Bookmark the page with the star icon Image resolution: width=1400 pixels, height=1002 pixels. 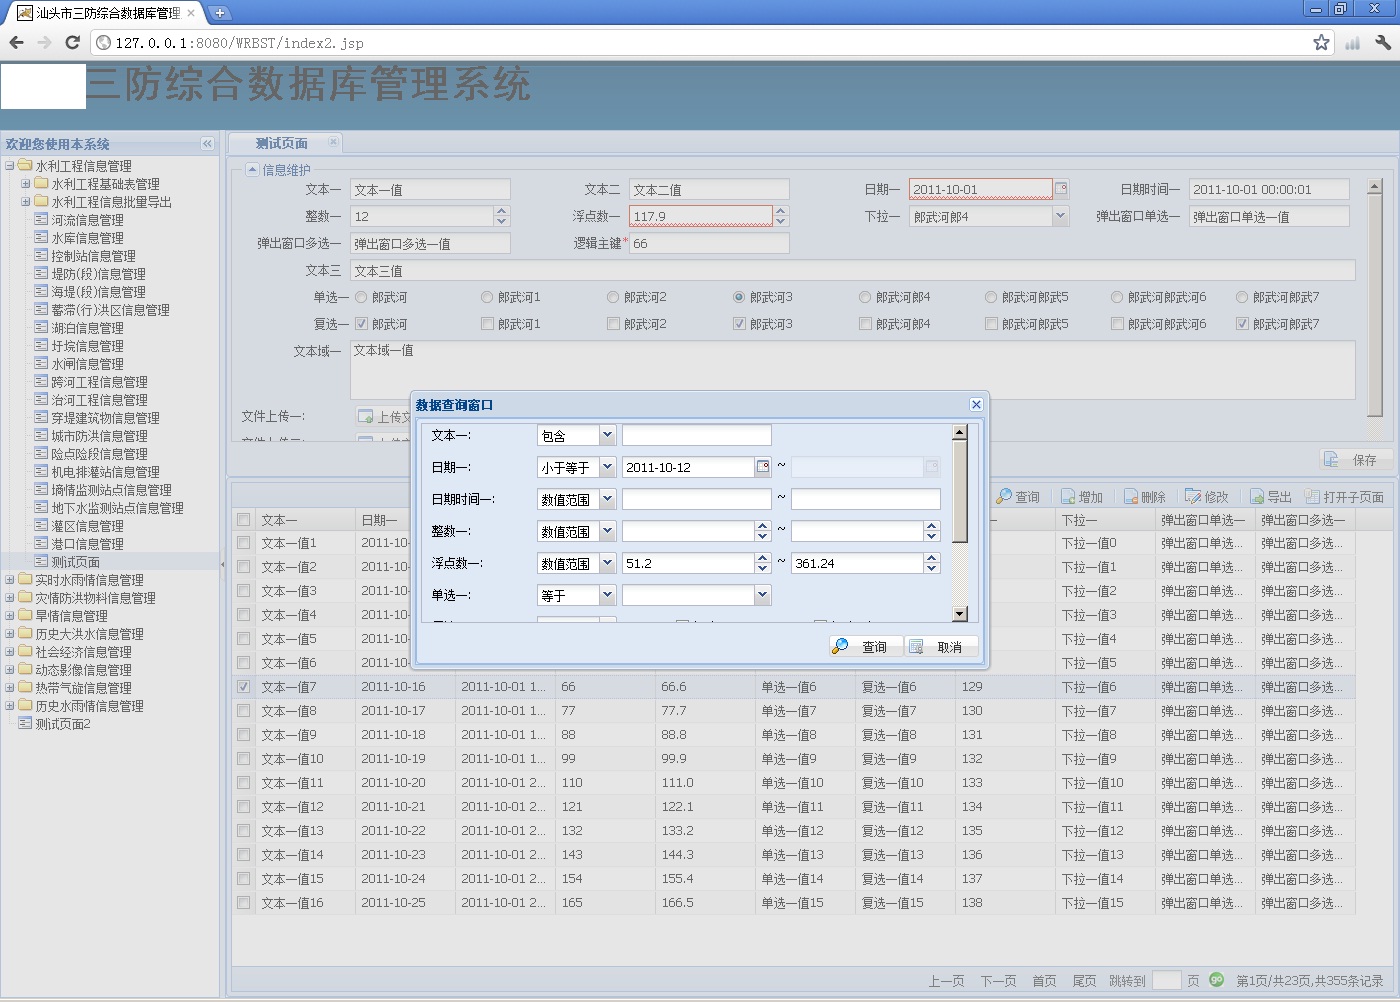tap(1321, 42)
